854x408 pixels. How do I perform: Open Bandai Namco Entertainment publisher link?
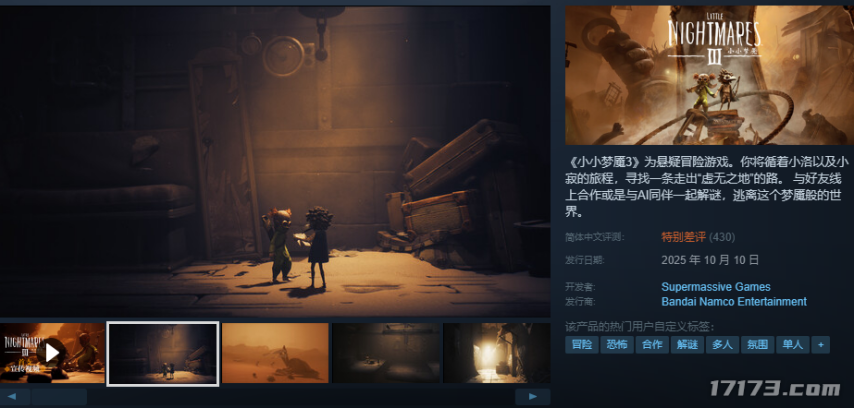pos(733,301)
